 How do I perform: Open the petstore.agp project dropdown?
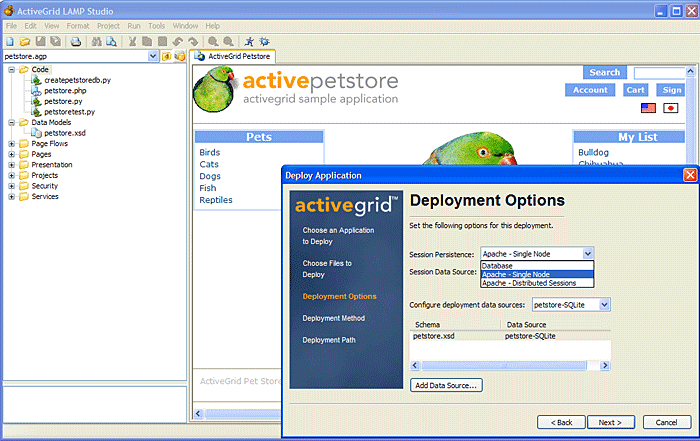pyautogui.click(x=153, y=56)
